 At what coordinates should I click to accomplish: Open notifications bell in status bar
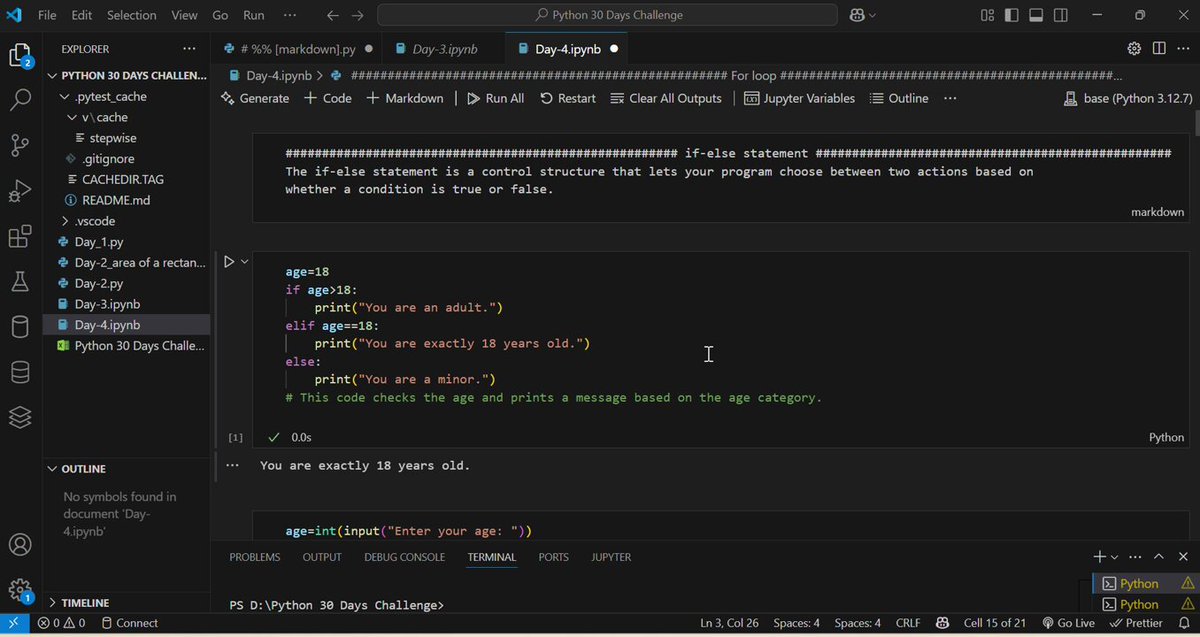click(1184, 623)
